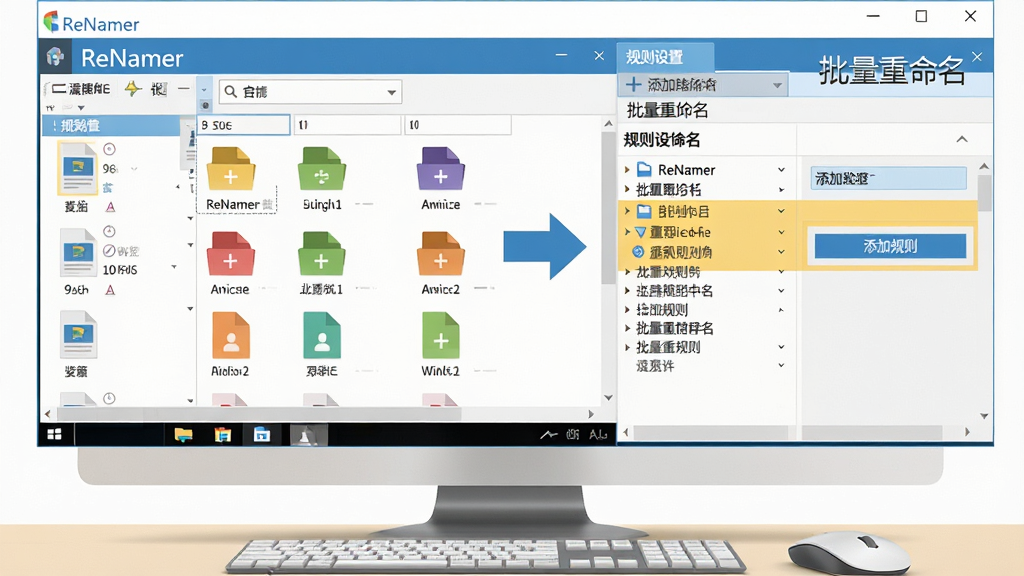Select the orange Aiolioi2 contact file icon
1024x576 pixels.
pos(231,335)
